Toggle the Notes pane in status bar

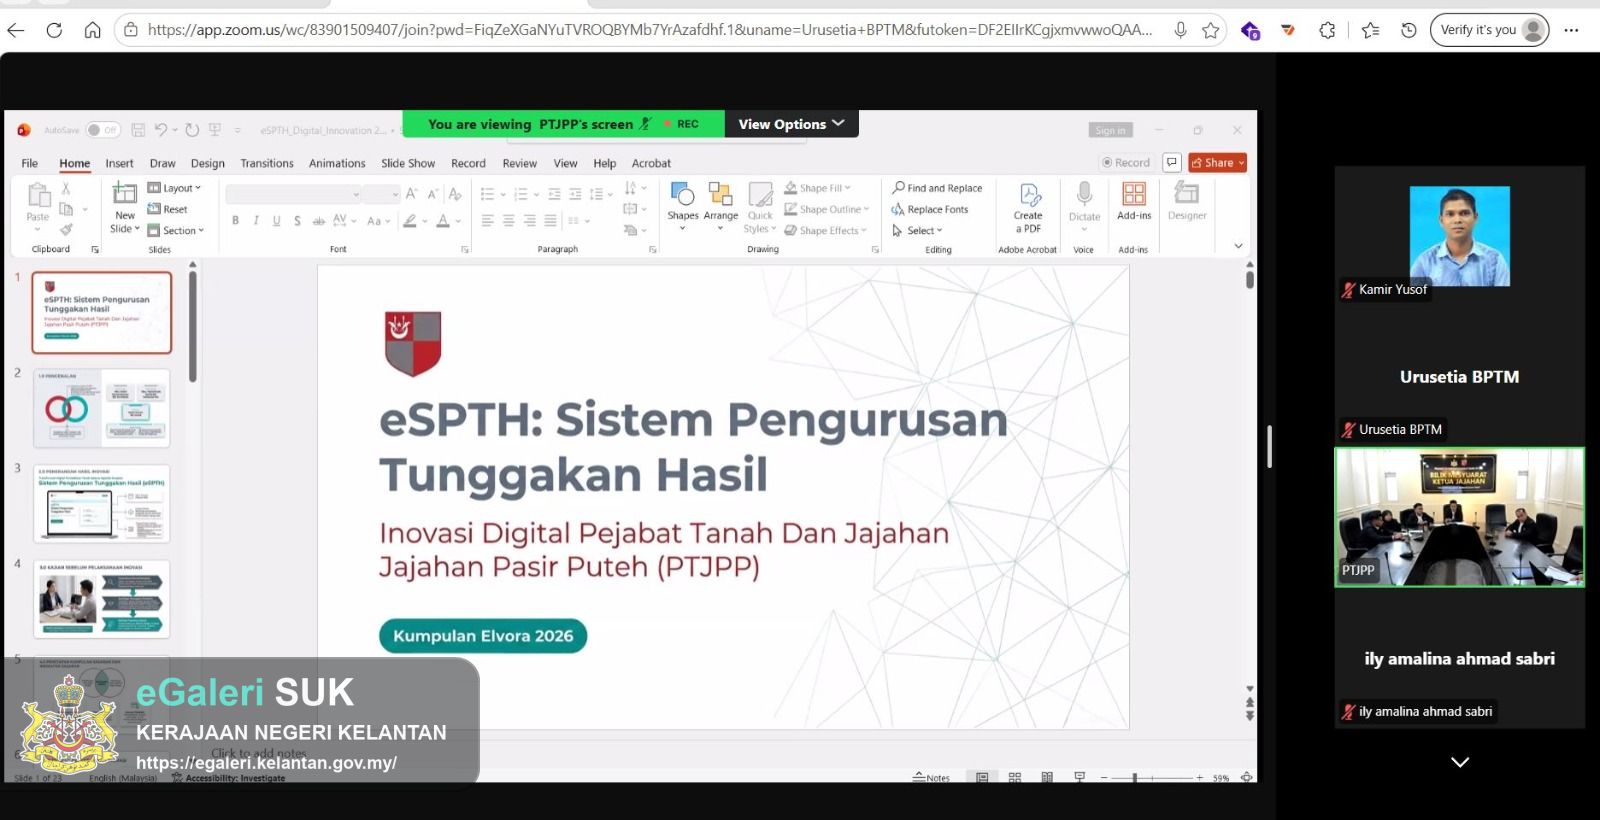(x=931, y=777)
